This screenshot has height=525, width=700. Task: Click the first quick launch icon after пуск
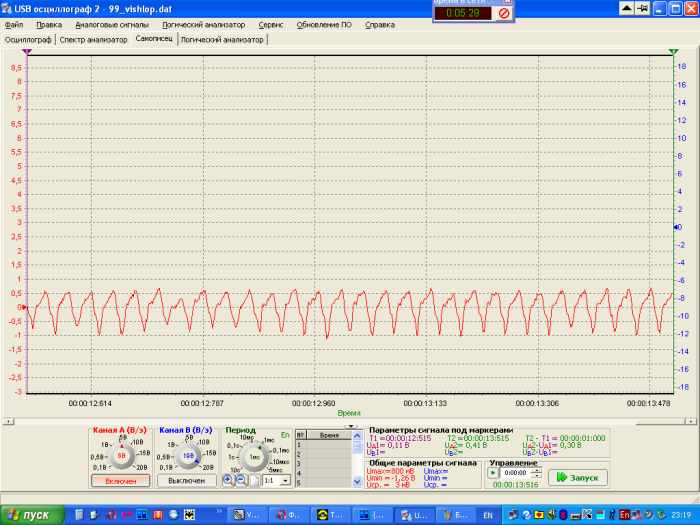(79, 515)
